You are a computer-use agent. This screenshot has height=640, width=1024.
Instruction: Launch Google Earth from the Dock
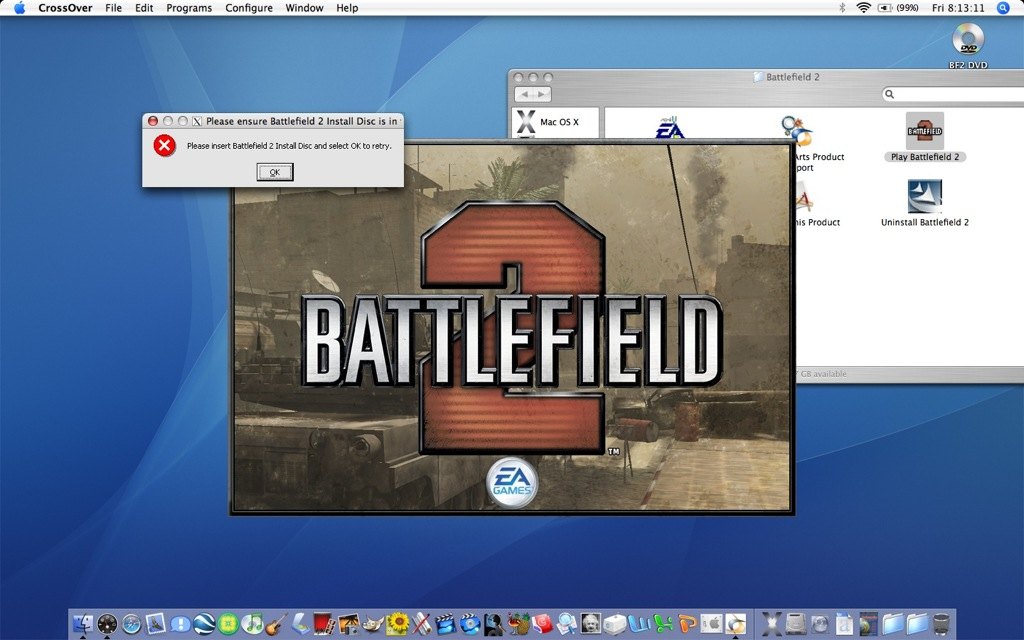[x=204, y=624]
